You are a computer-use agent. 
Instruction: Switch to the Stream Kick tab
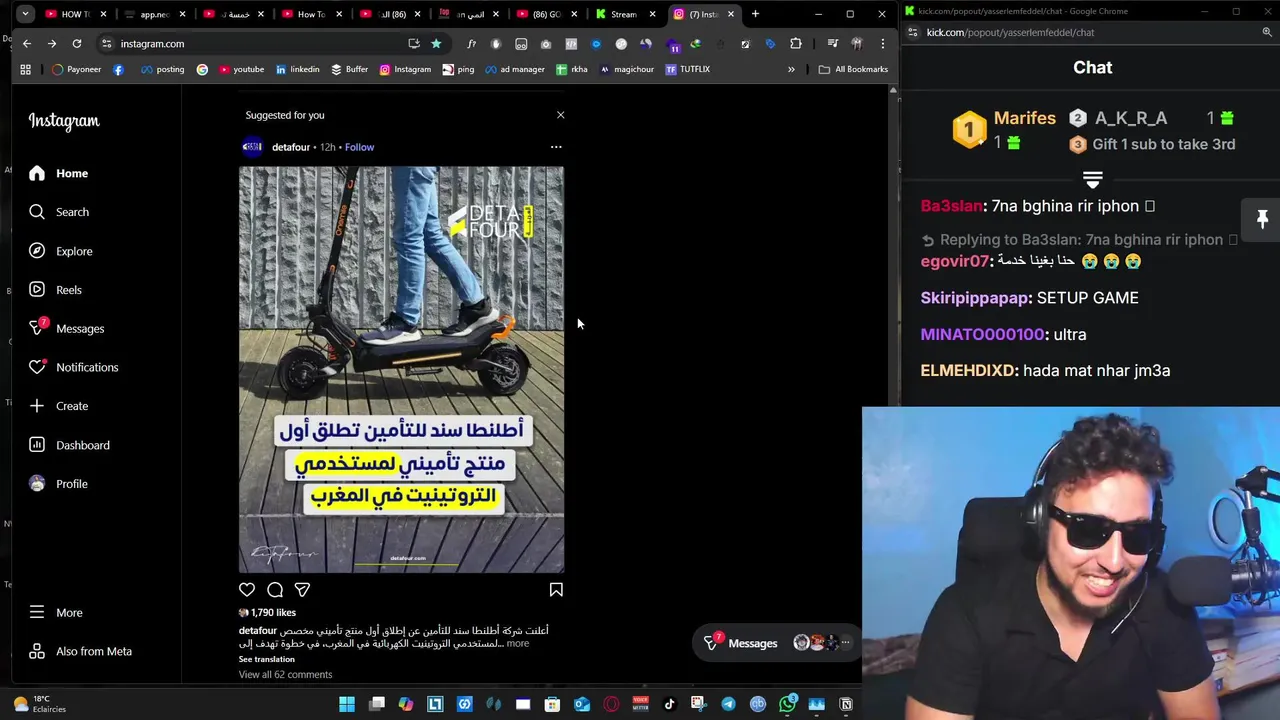click(x=623, y=14)
